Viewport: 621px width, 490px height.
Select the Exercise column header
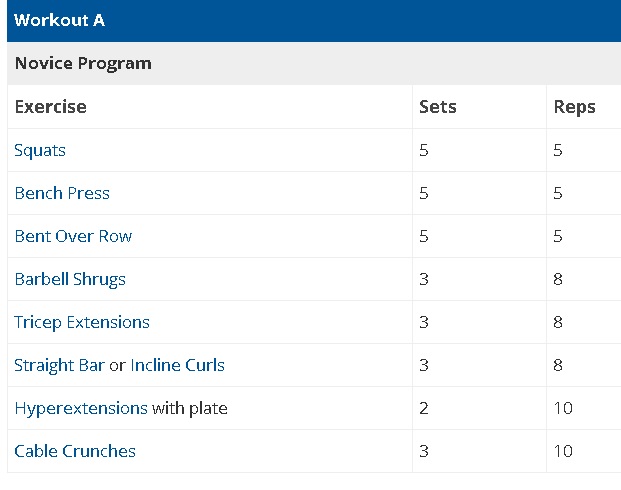tap(51, 107)
